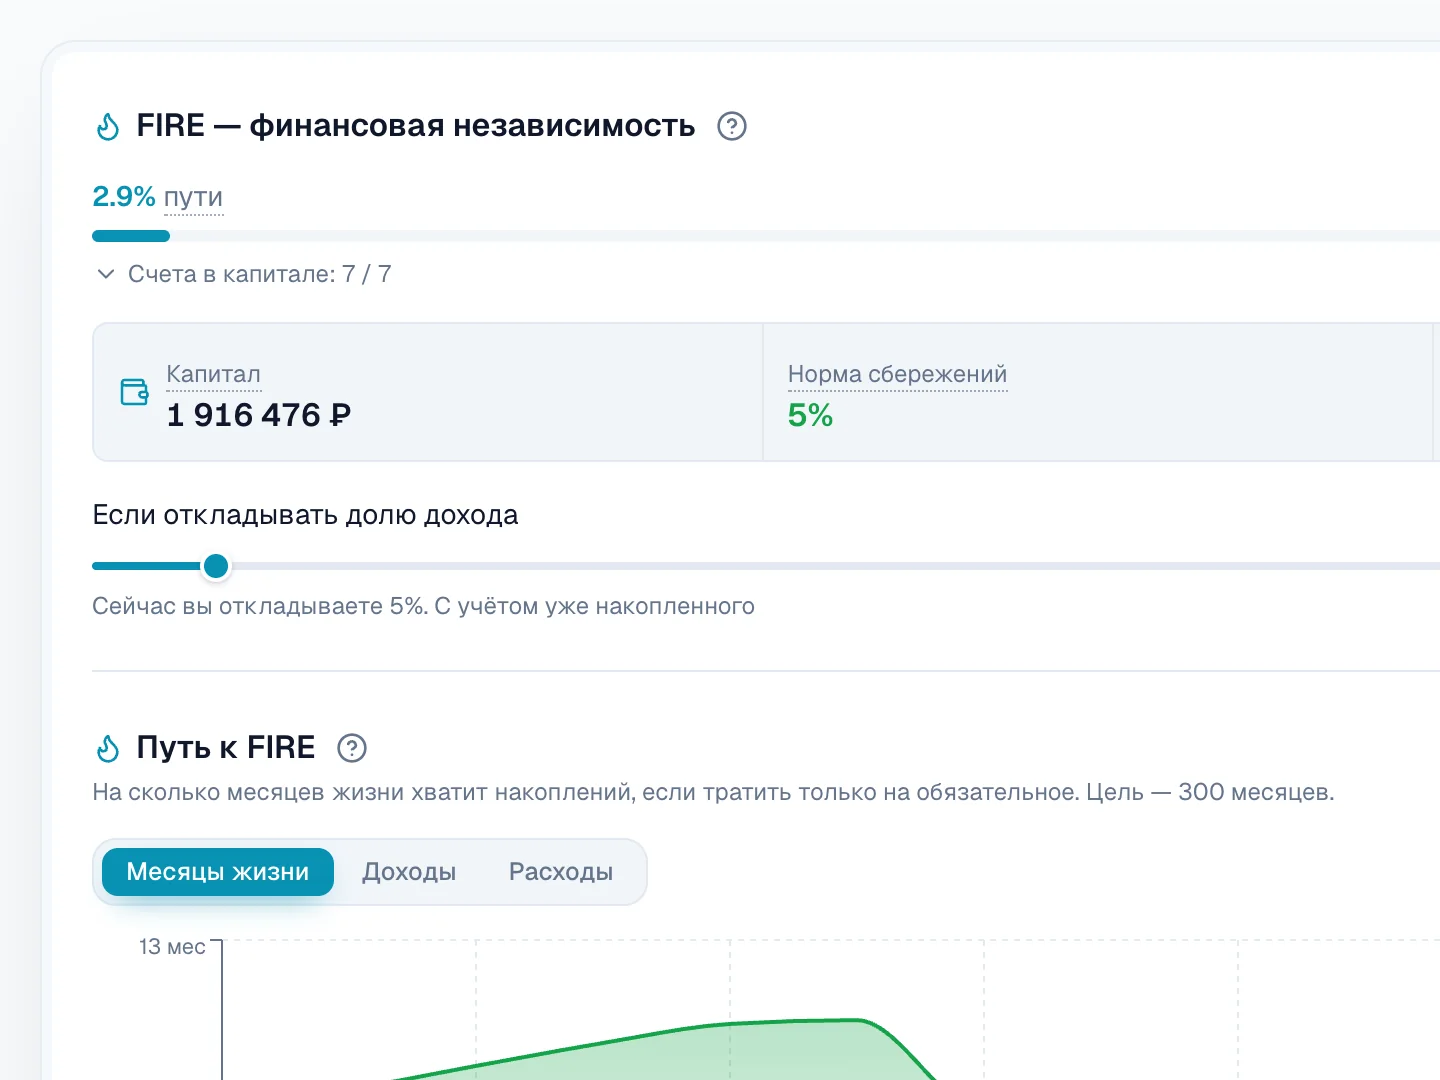Click the underlined word пути
The image size is (1440, 1080).
click(193, 197)
